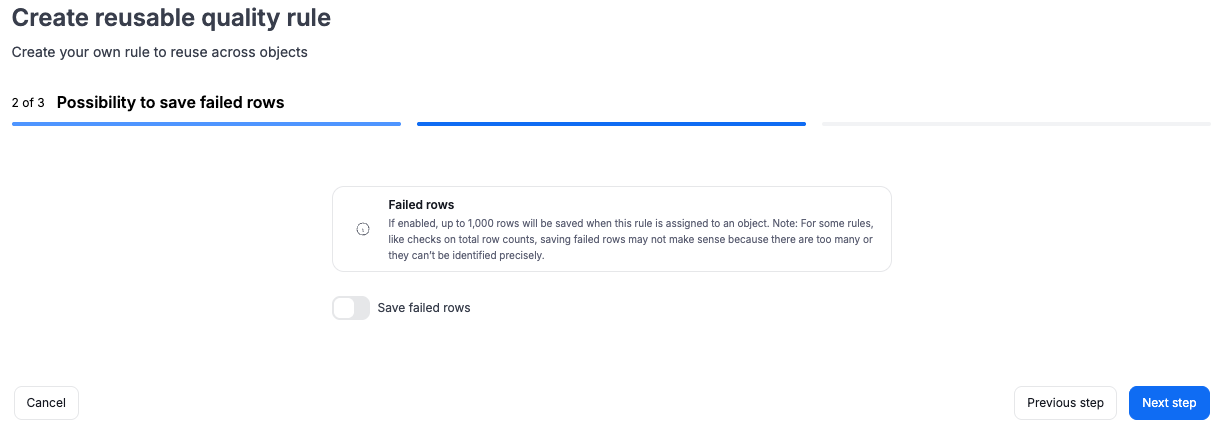The width and height of the screenshot is (1226, 437).
Task: Click the info icon beside Failed rows
Action: coord(363,229)
